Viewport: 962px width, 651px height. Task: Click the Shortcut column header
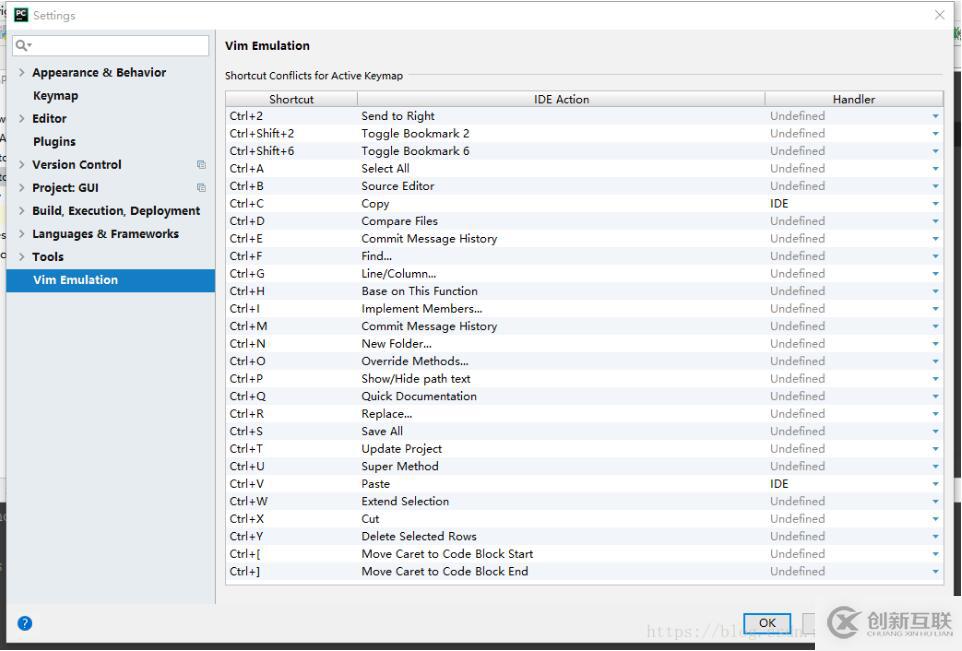291,99
